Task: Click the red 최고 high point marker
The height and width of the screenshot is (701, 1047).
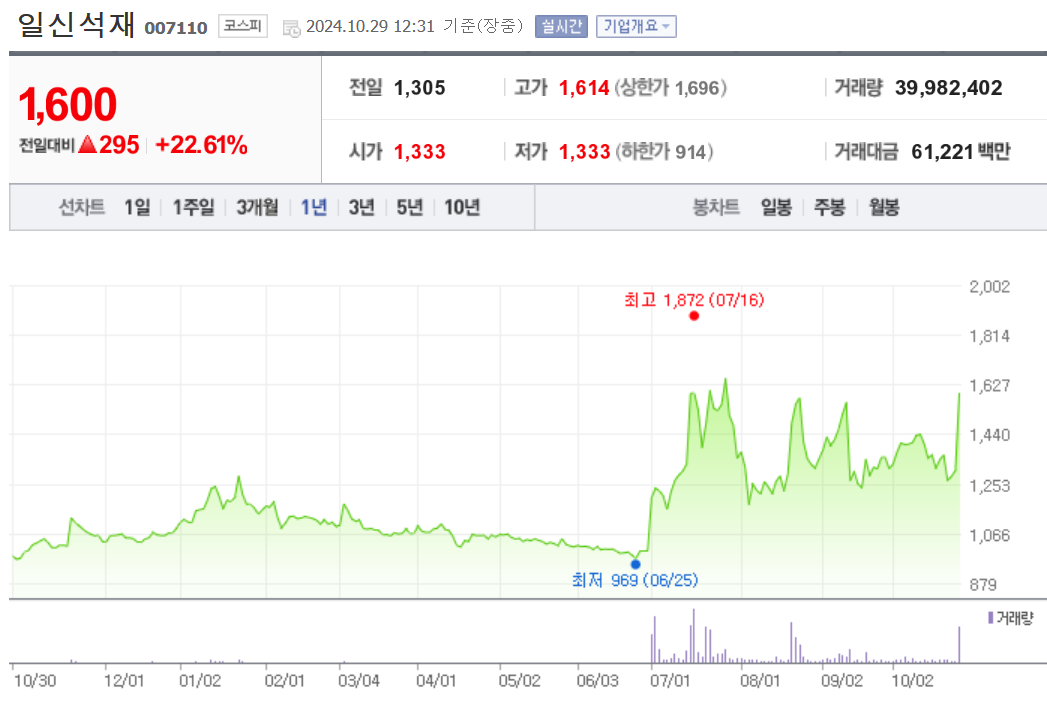Action: 694,316
